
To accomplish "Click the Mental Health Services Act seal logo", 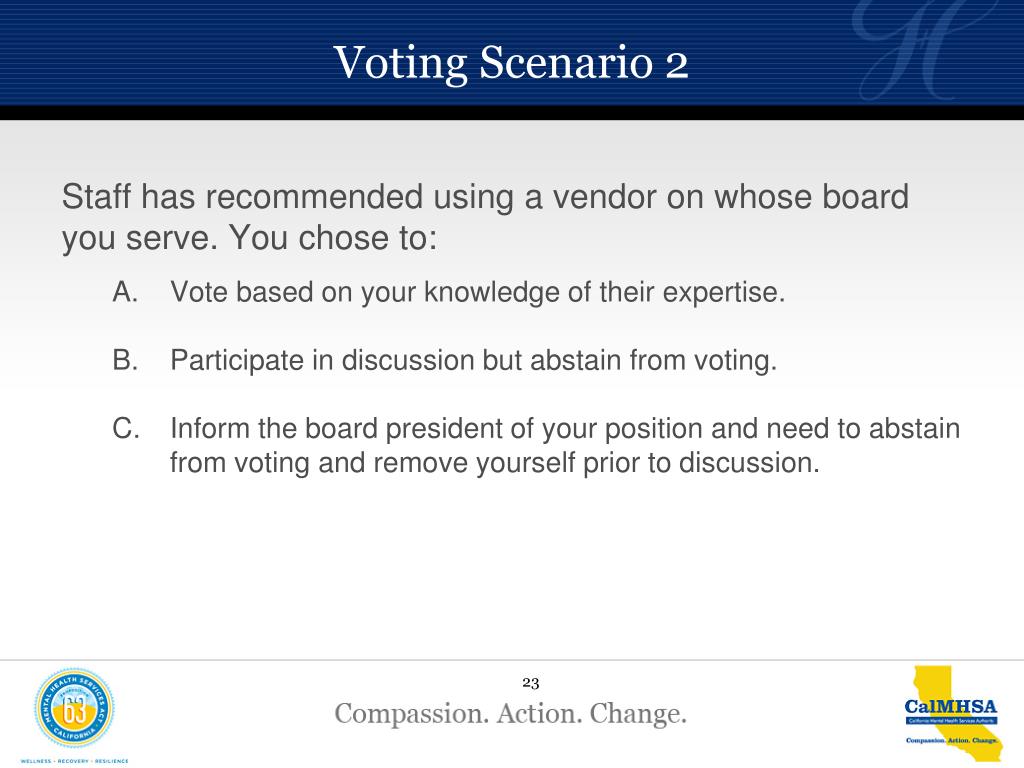I will point(74,708).
